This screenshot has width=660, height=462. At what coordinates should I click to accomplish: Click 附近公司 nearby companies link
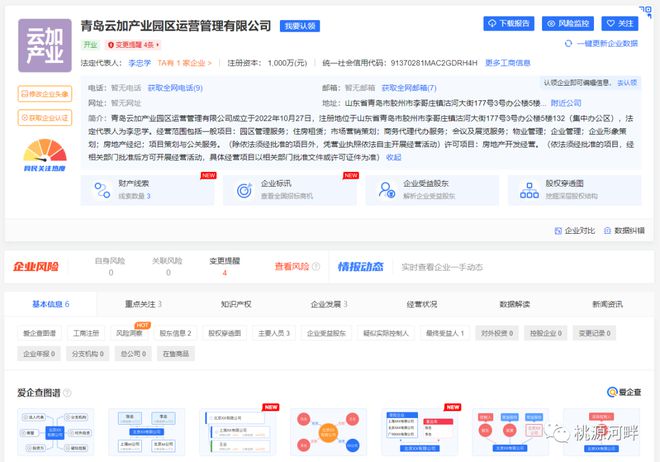click(x=566, y=103)
